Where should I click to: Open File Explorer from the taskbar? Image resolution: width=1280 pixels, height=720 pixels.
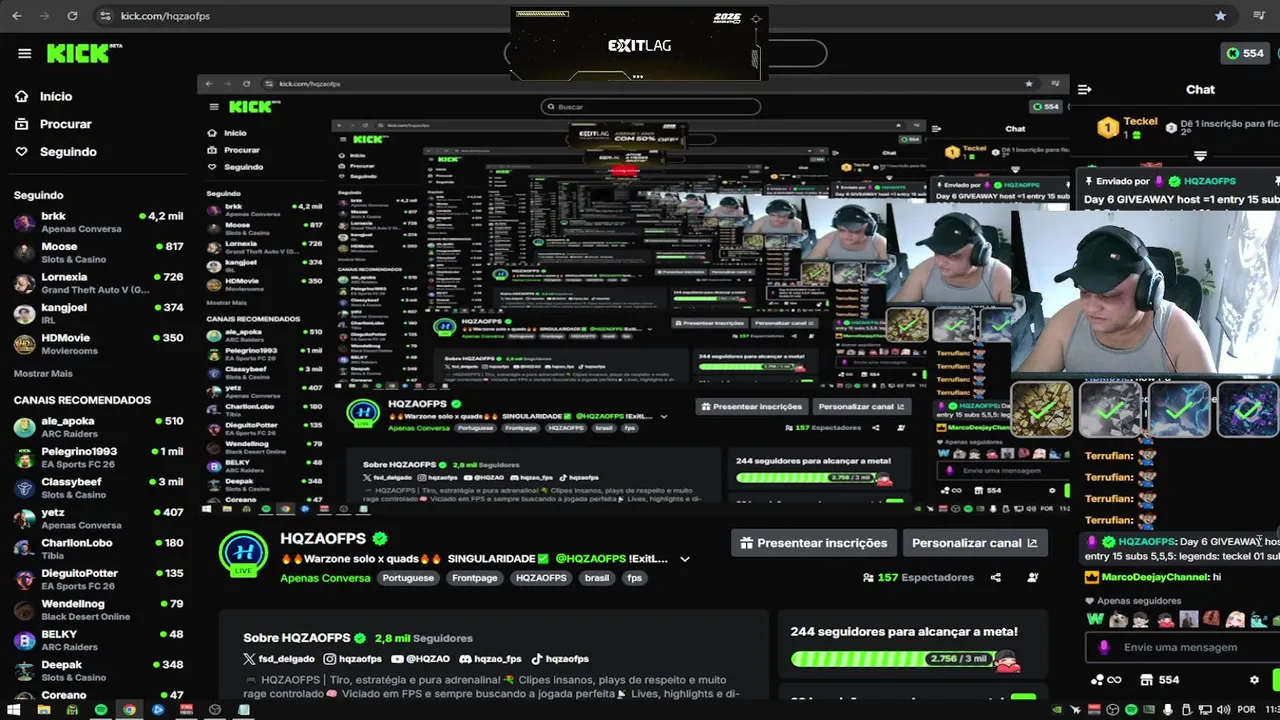[43, 710]
